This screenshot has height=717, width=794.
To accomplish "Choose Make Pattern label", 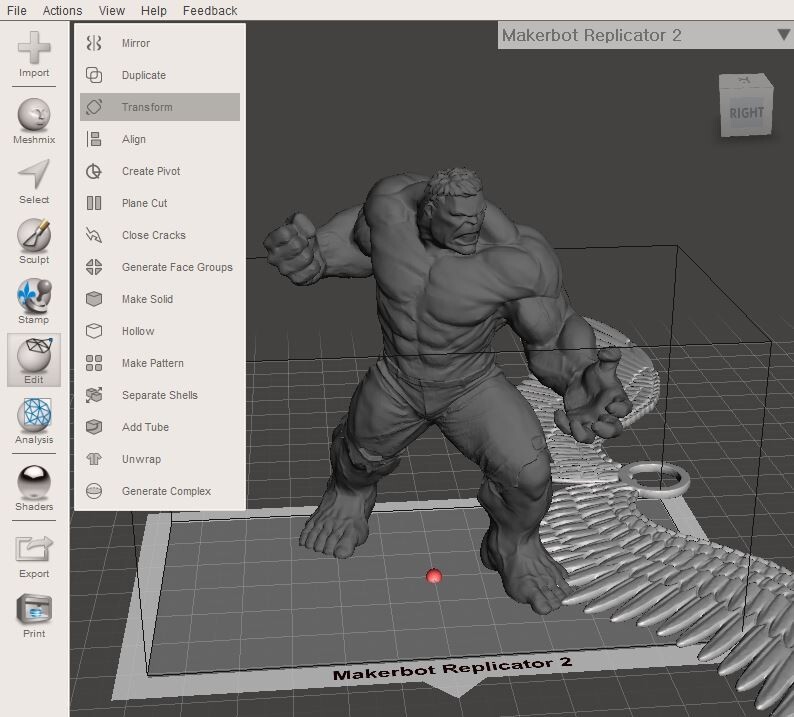I will (x=152, y=363).
